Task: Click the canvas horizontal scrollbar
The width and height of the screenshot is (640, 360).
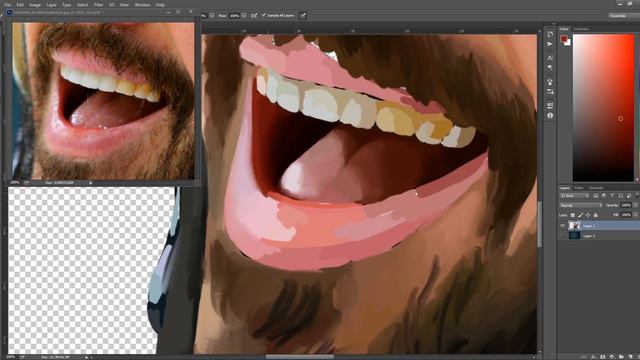Action: click(x=300, y=356)
